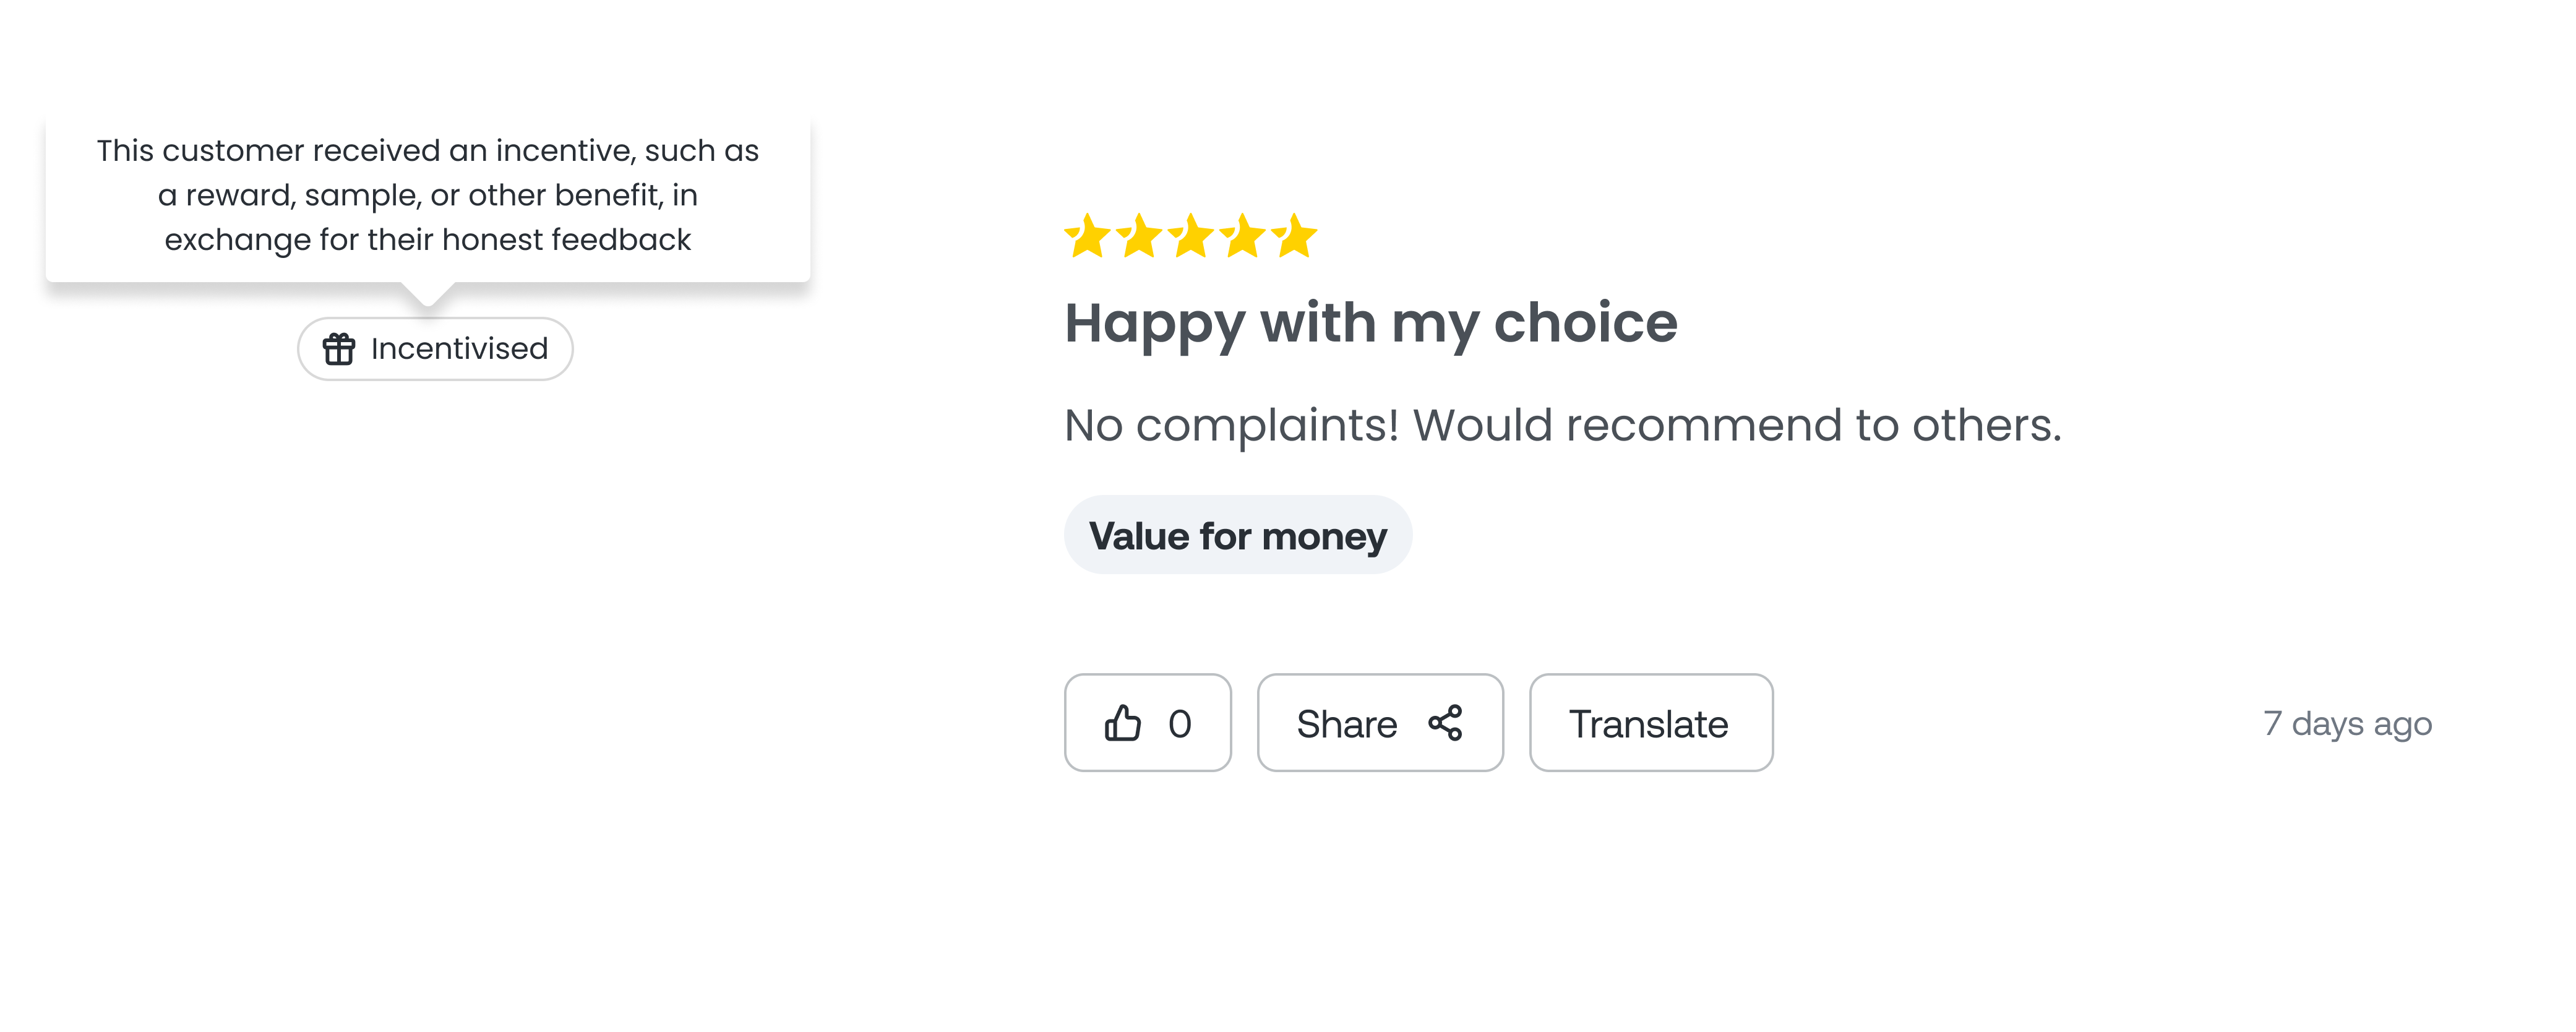This screenshot has width=2576, height=1032.
Task: Click the like count number 0
Action: tap(1179, 723)
